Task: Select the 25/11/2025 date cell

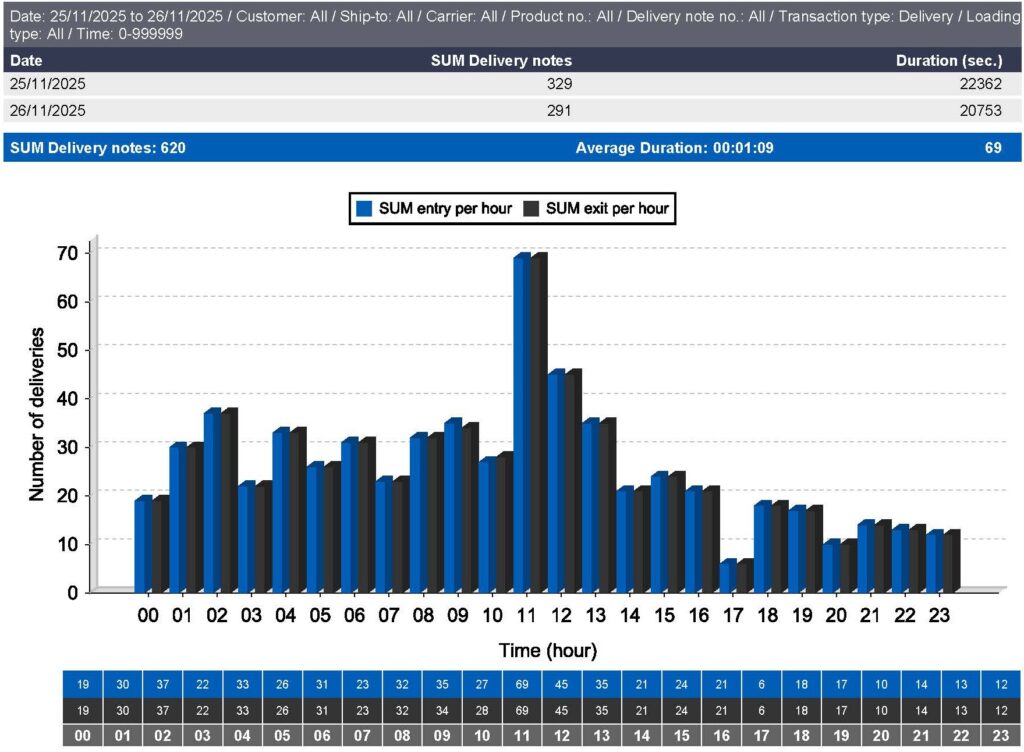Action: pyautogui.click(x=48, y=84)
